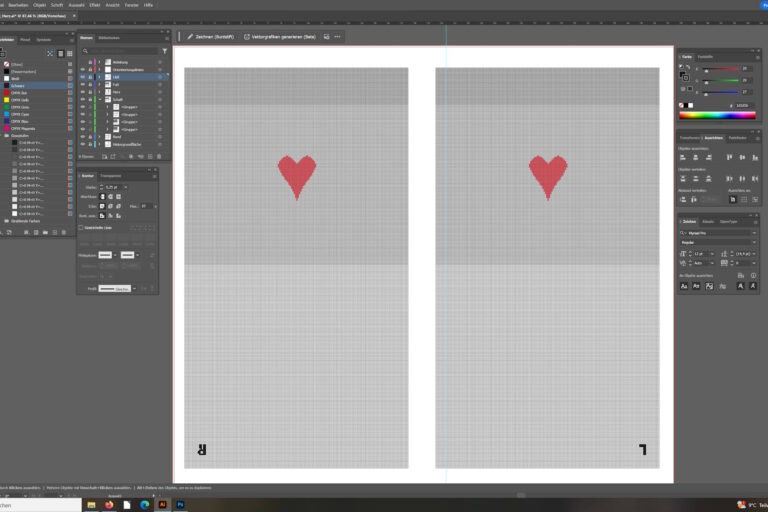Toggle visibility of the Fuß layer
This screenshot has height=512, width=768.
tap(82, 84)
